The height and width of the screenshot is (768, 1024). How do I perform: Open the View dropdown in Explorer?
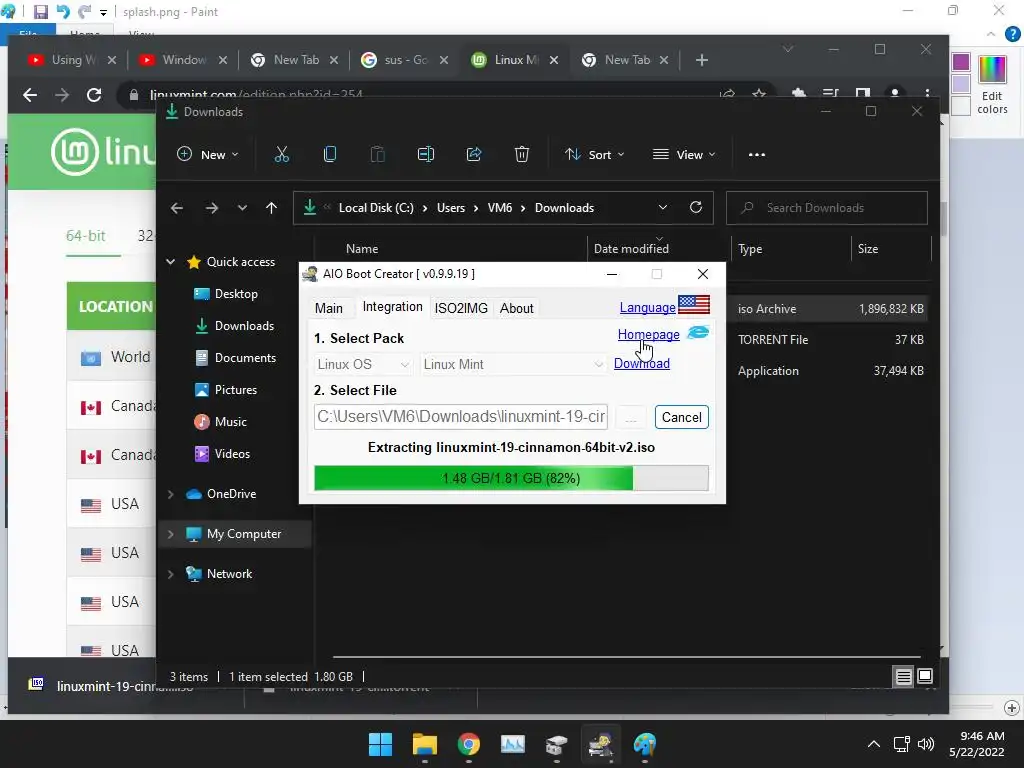(684, 155)
